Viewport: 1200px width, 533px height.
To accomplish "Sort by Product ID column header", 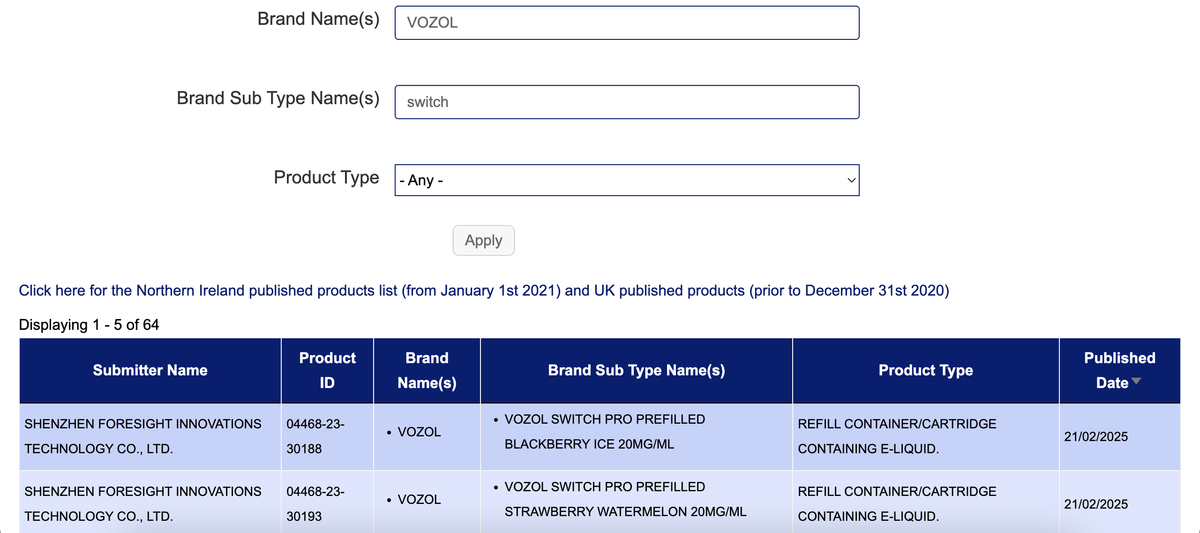I will tap(327, 370).
